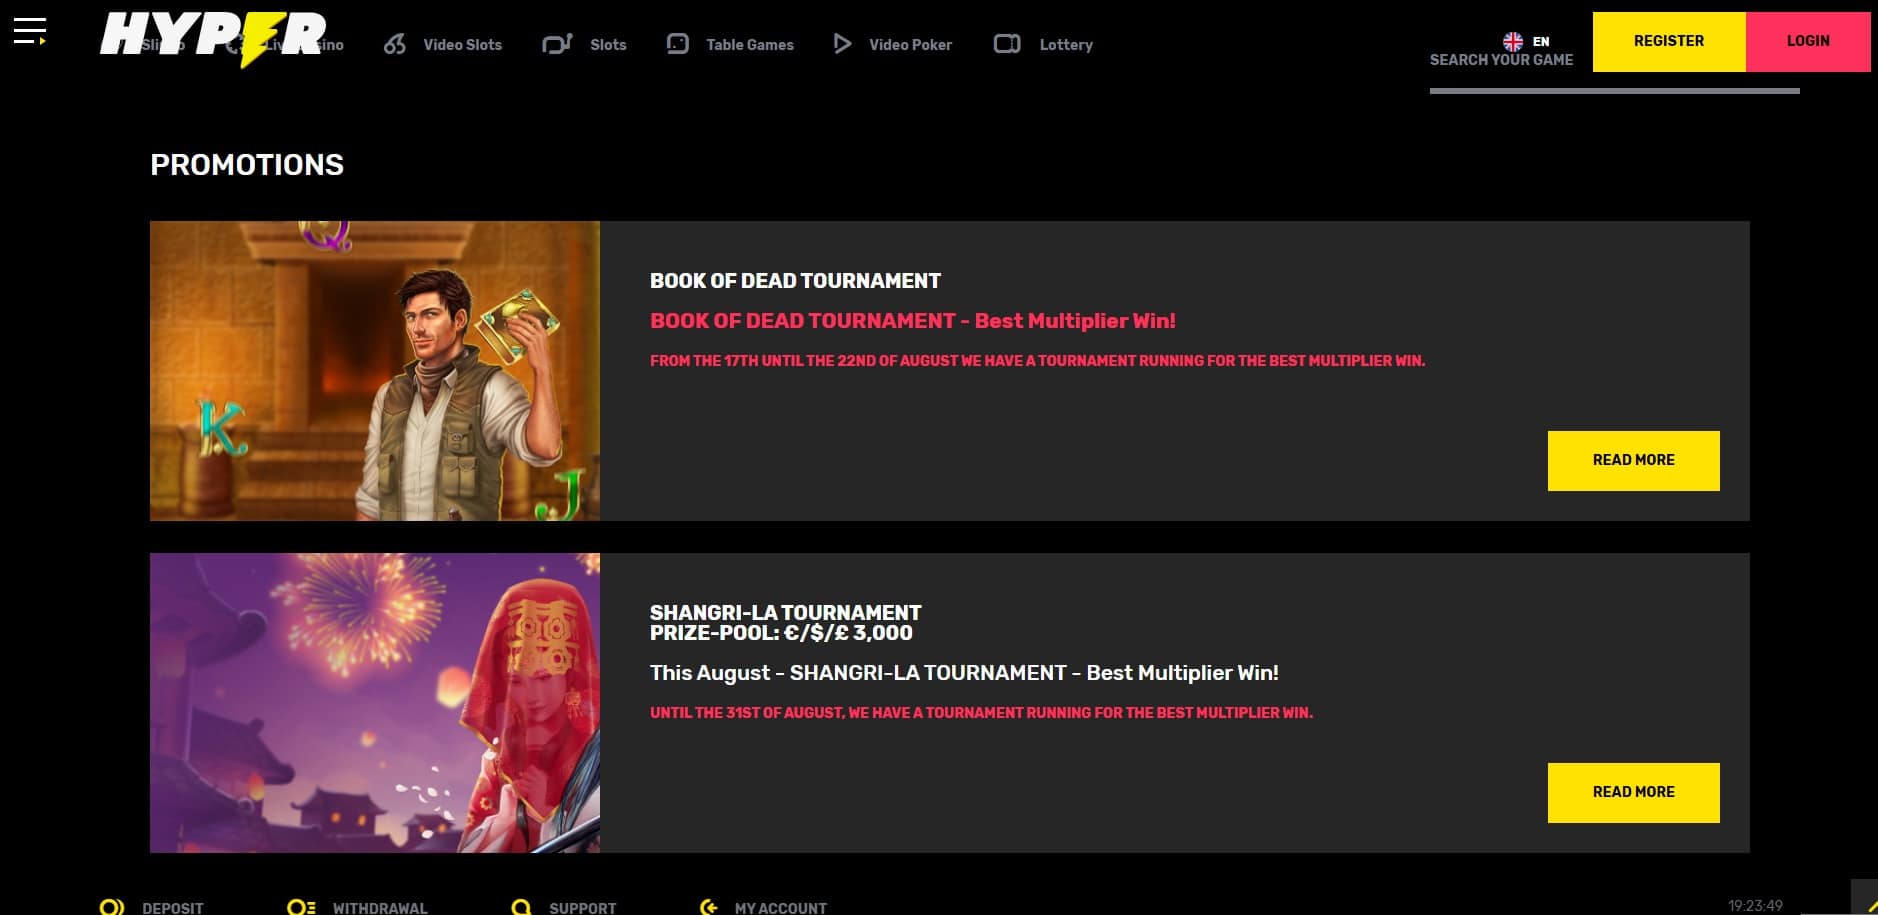Click the Video Slots cherry icon

[395, 44]
